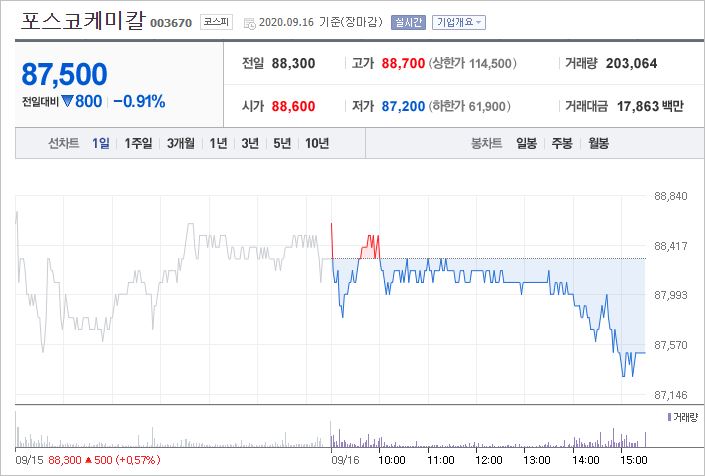Click the 거래량 value 203,064

pos(631,63)
